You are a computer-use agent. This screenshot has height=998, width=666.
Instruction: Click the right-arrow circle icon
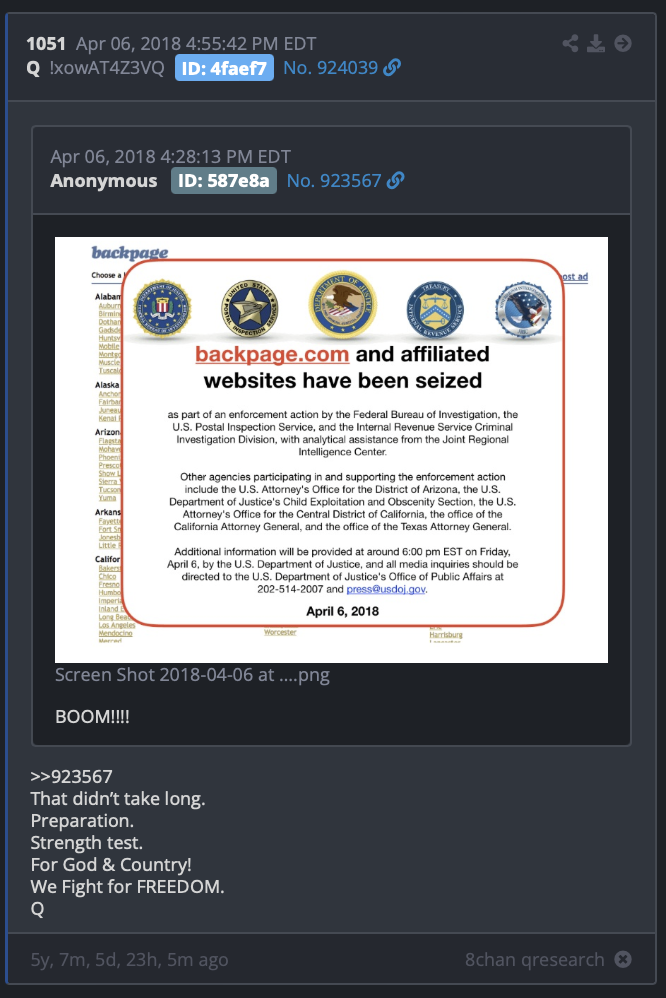click(x=623, y=43)
